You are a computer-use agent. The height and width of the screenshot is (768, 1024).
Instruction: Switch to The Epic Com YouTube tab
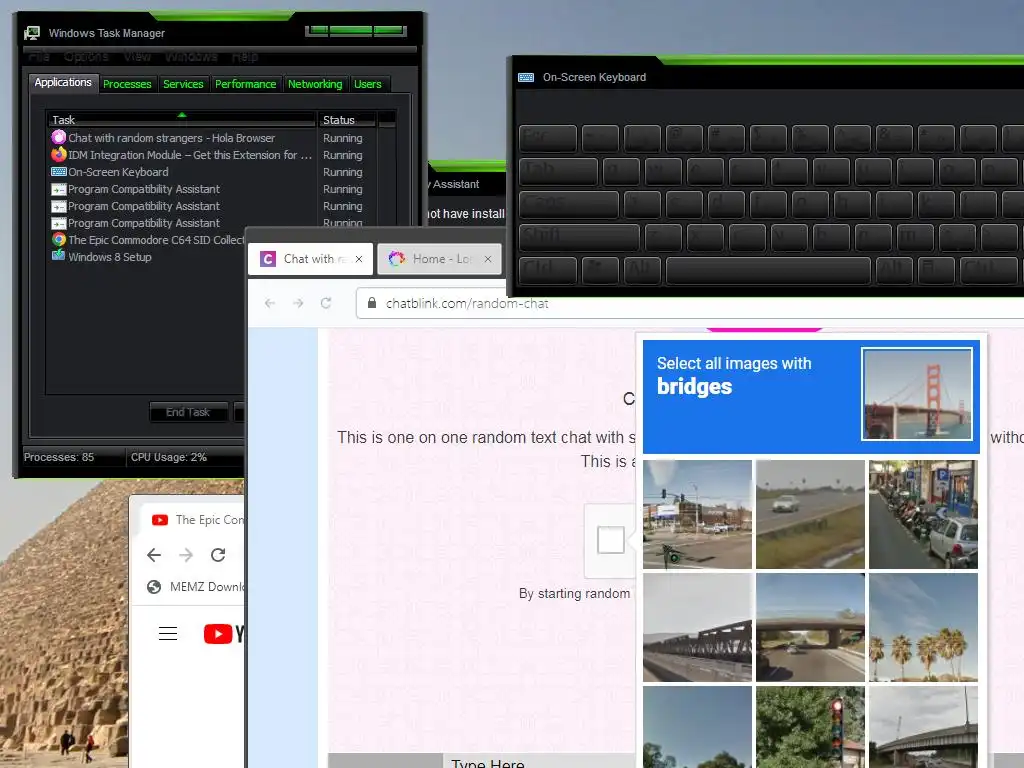coord(193,520)
